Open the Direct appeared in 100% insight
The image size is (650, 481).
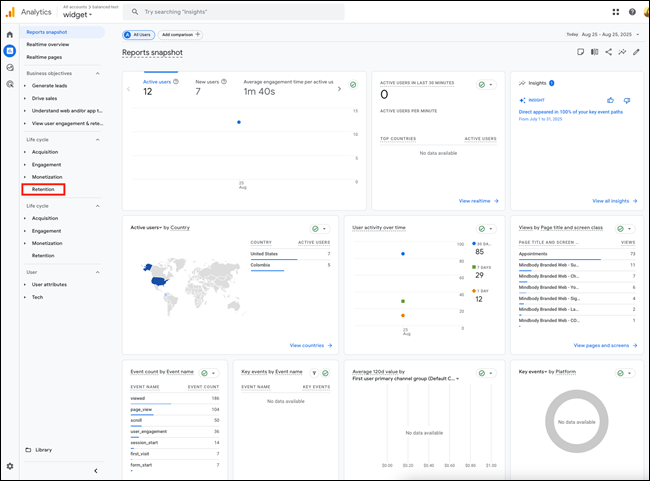point(570,112)
